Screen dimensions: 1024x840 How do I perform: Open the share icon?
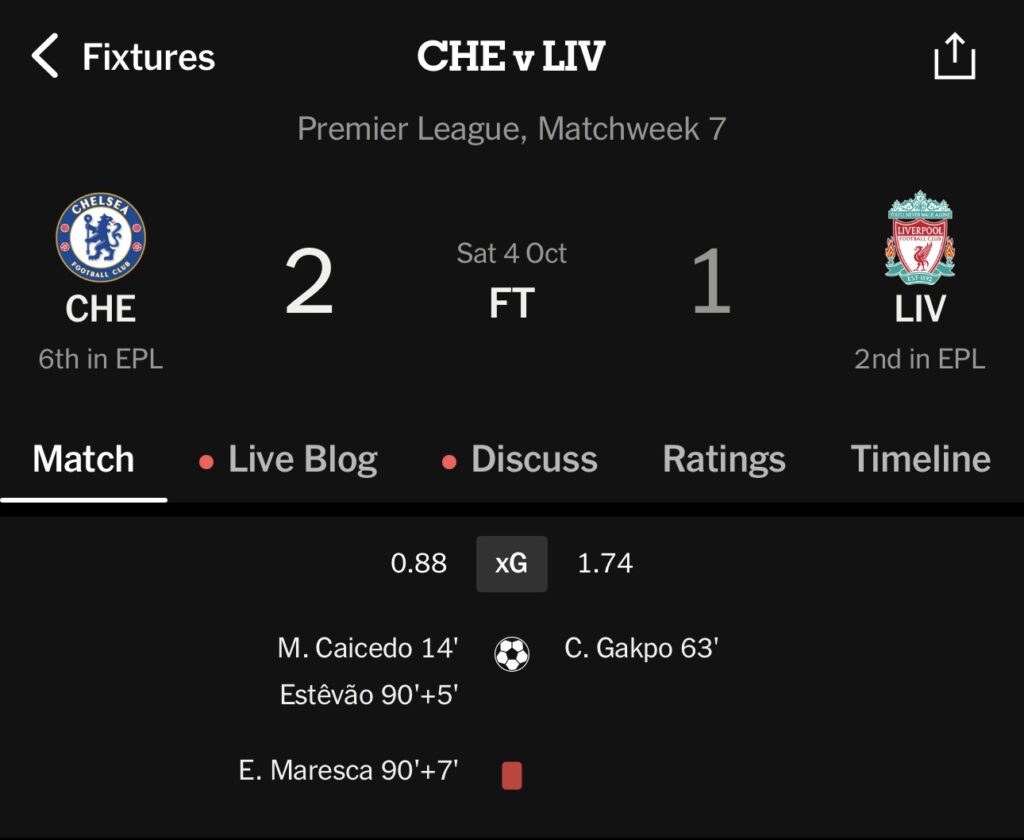coord(954,56)
